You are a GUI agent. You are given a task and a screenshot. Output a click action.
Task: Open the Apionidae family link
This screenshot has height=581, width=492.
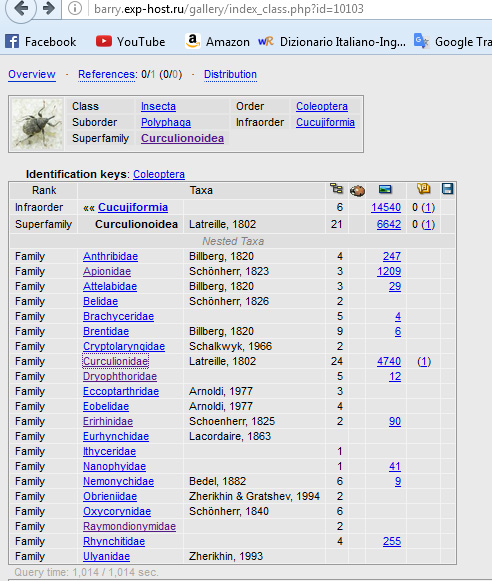(x=107, y=272)
